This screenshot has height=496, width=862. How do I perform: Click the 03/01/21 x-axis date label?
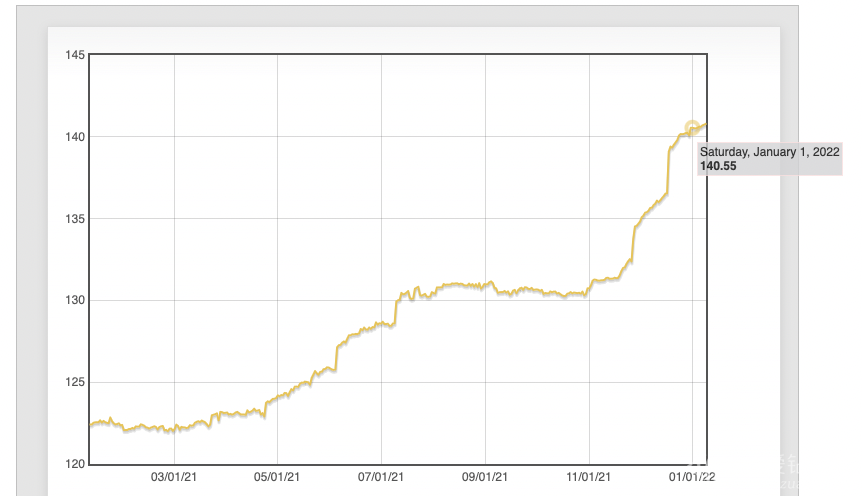pos(174,478)
